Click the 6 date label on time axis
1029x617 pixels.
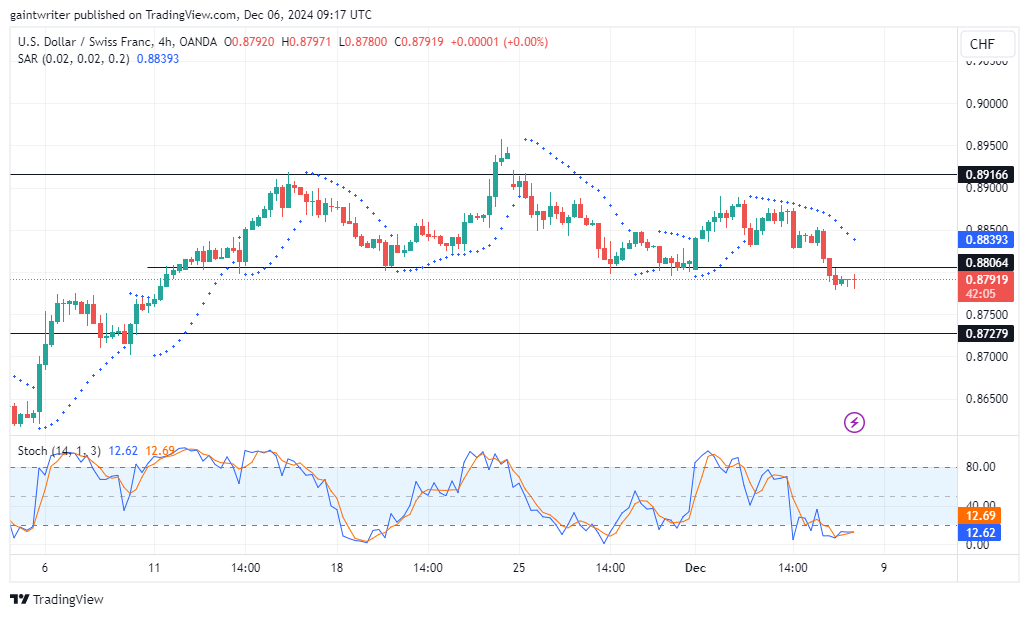click(x=45, y=568)
